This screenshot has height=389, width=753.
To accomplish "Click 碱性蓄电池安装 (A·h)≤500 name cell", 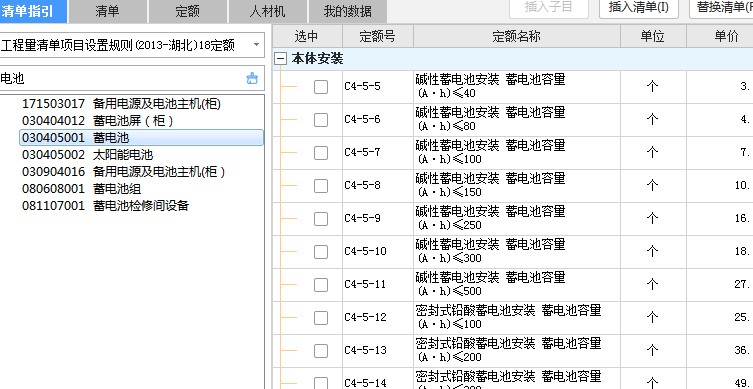I will pos(517,285).
